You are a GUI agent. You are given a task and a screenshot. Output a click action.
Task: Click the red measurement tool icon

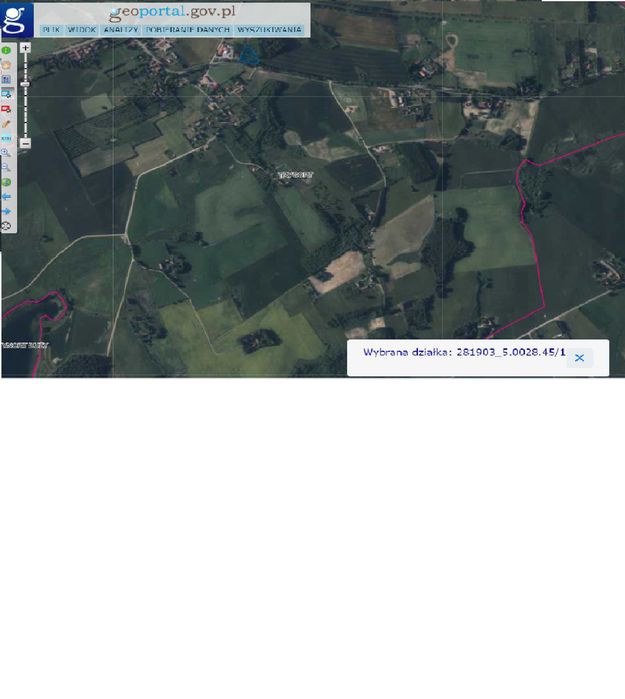pyautogui.click(x=6, y=109)
